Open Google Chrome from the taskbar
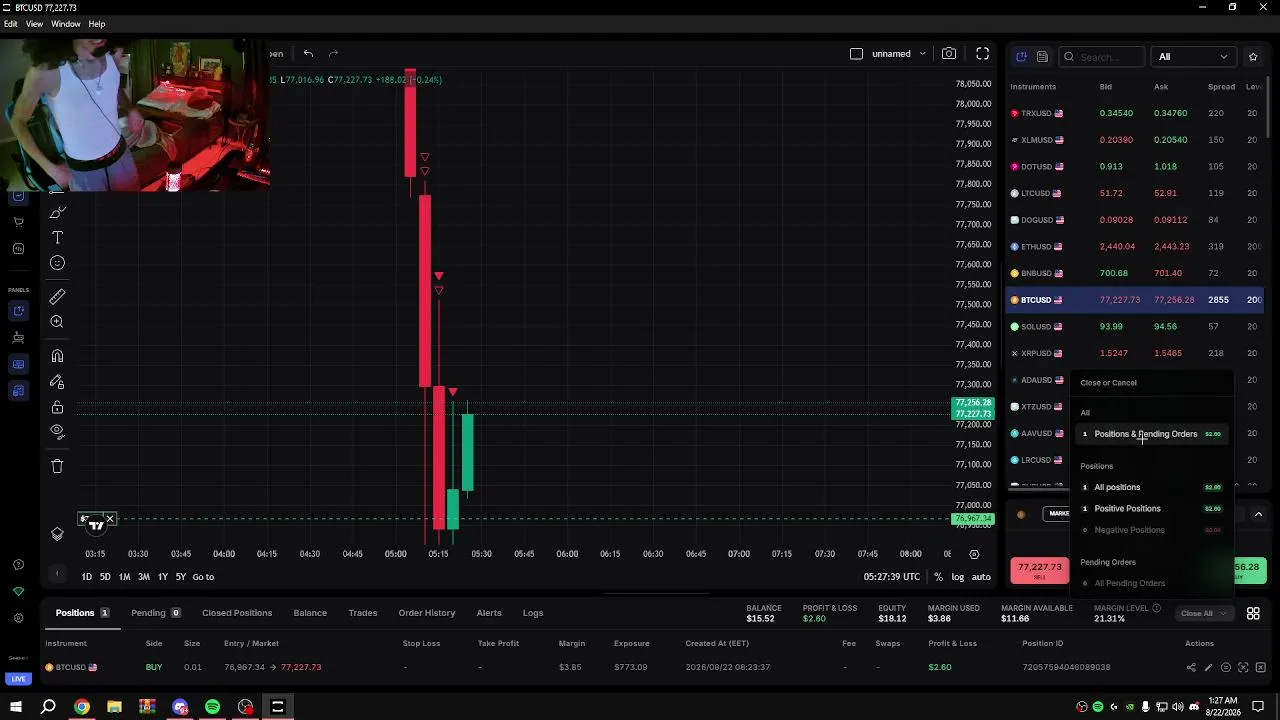 (82, 707)
